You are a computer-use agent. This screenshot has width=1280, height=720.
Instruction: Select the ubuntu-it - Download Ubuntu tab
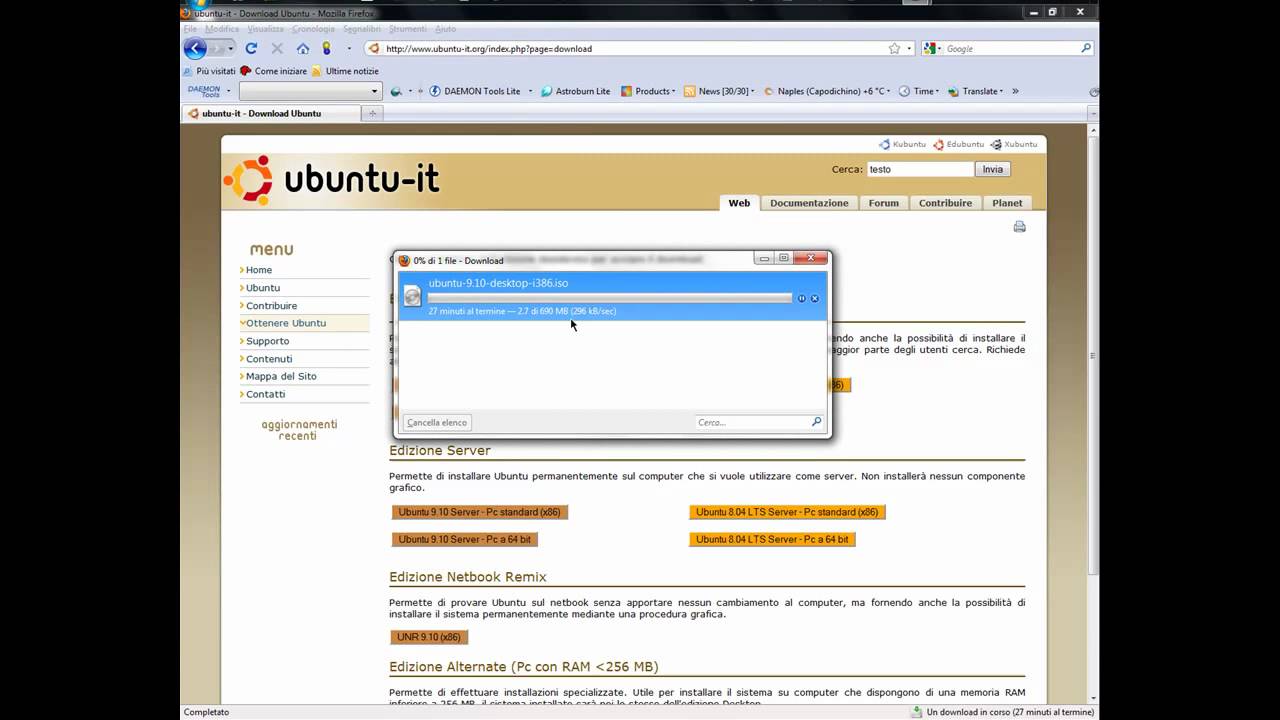point(271,113)
